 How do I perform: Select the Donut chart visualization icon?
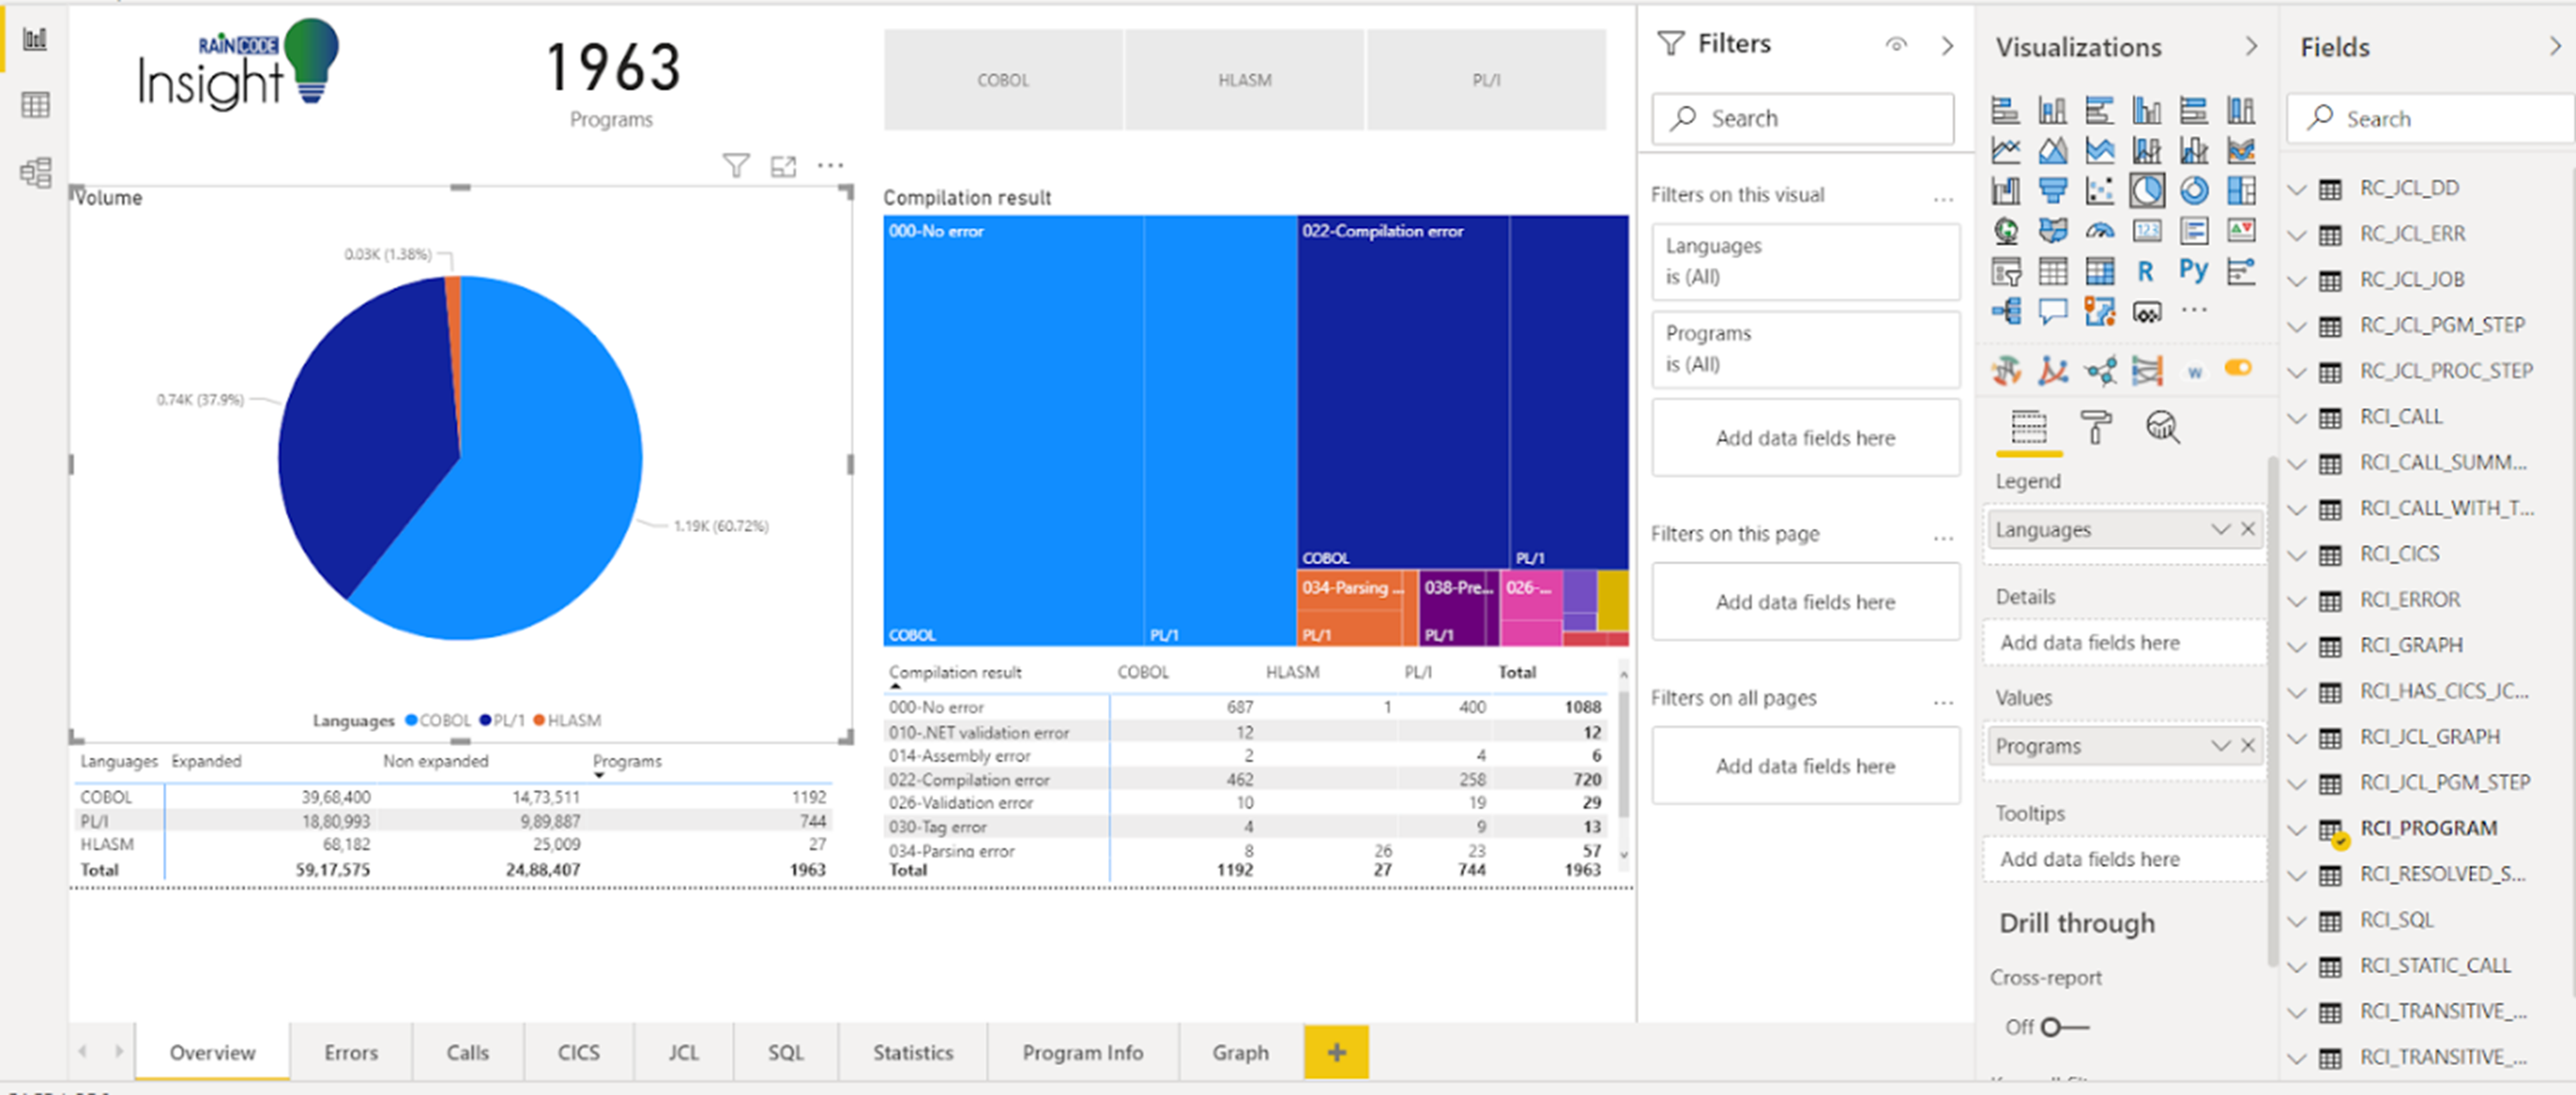2194,190
